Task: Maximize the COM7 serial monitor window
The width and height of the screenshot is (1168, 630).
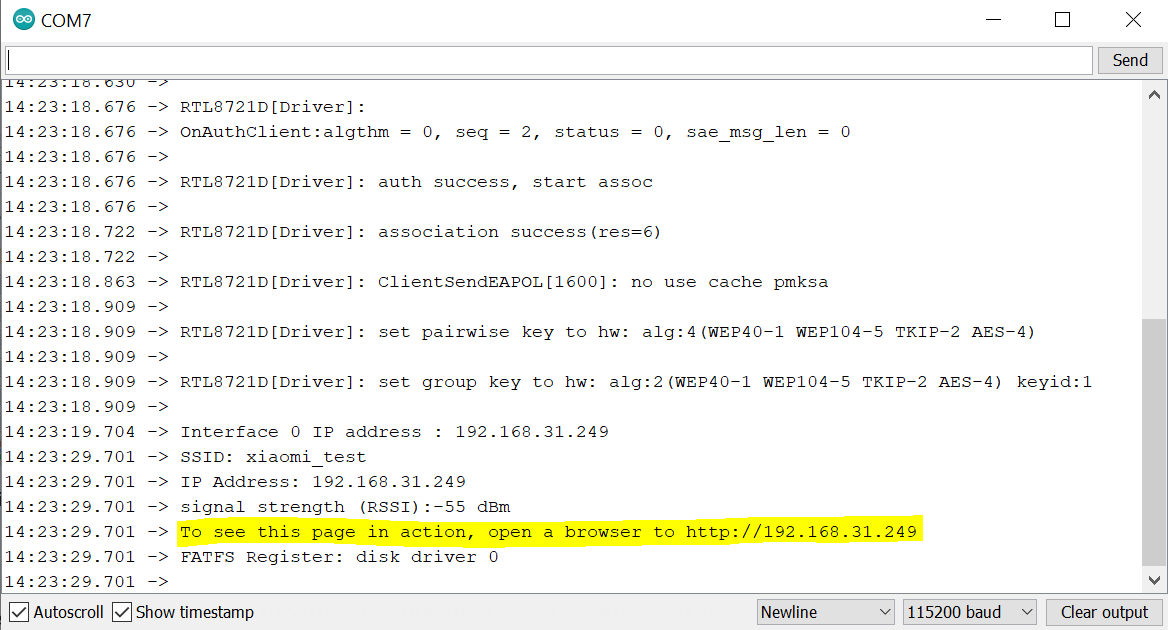Action: point(1063,20)
